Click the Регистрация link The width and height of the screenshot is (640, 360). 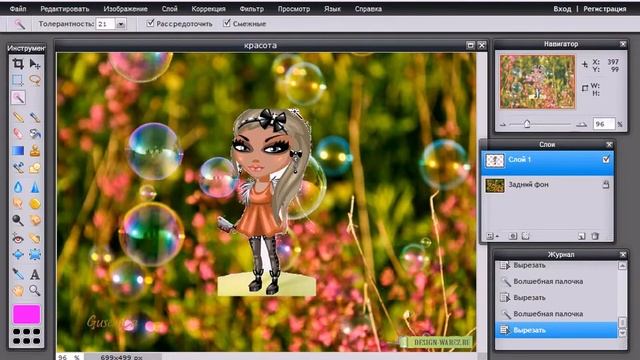[x=604, y=9]
